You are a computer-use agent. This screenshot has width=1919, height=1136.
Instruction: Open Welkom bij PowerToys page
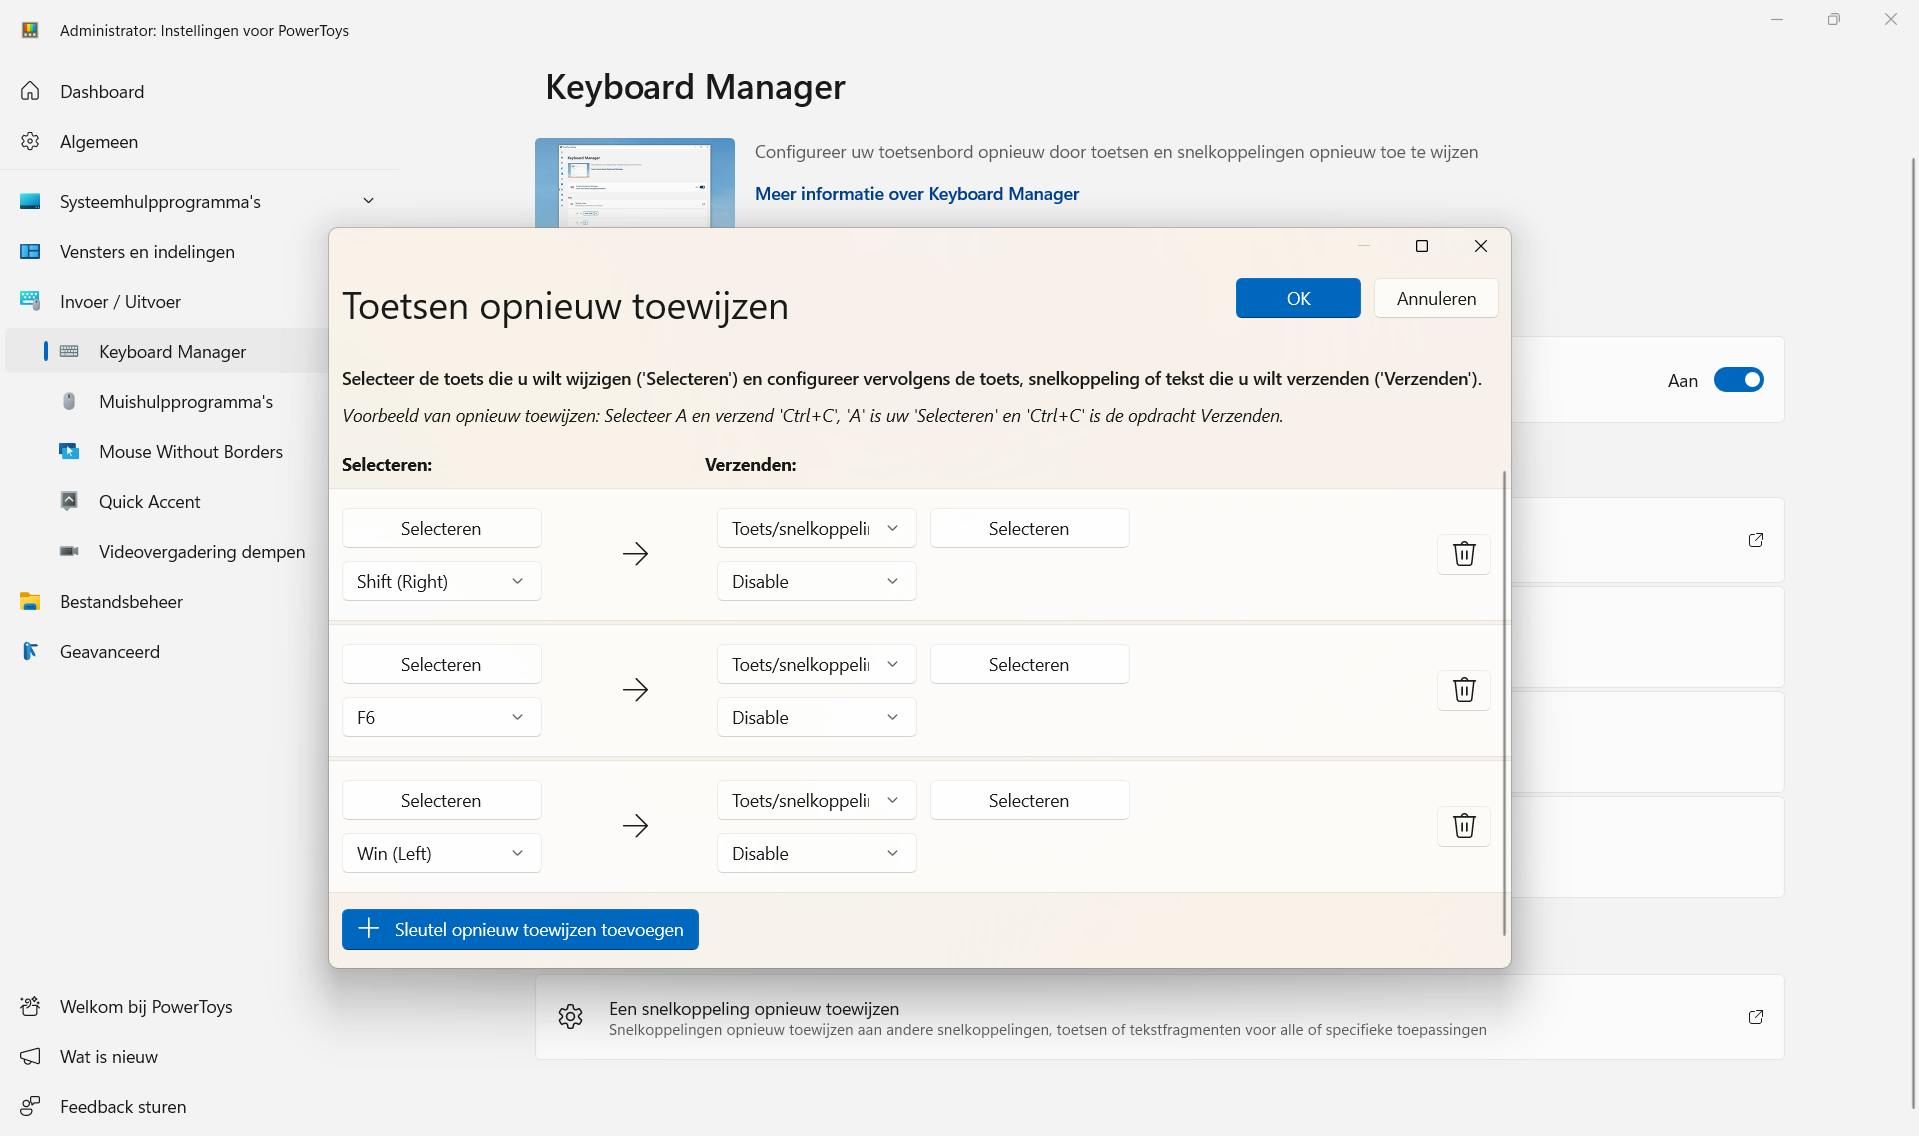pyautogui.click(x=146, y=1007)
